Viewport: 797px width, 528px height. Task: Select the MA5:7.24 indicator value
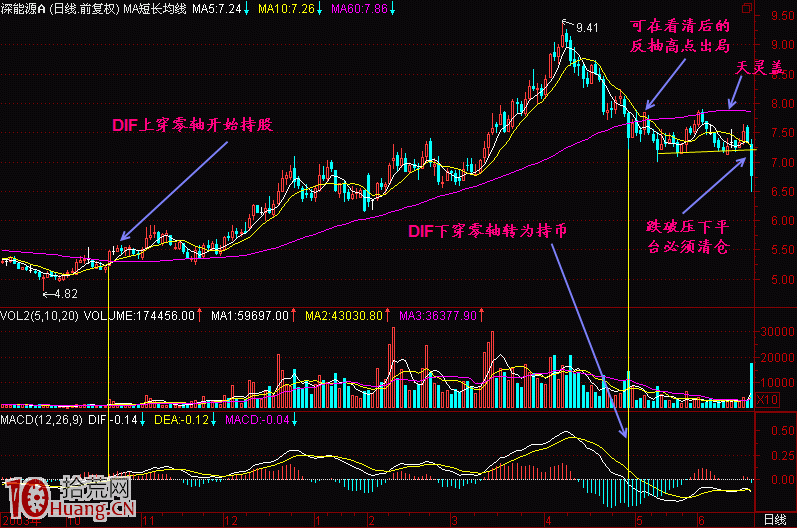(x=217, y=9)
